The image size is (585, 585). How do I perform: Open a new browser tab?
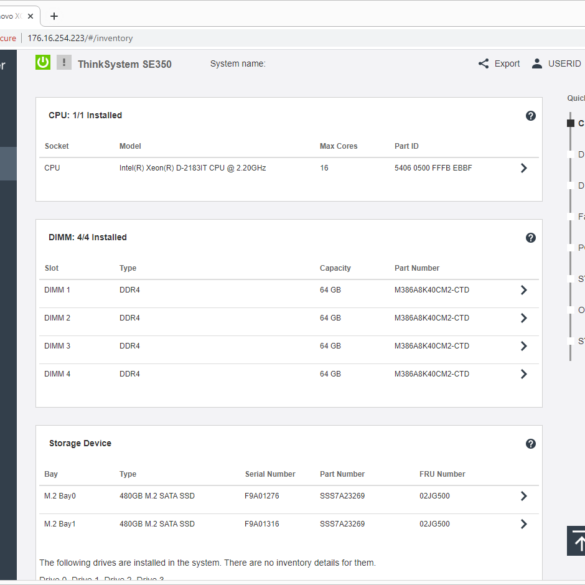54,16
